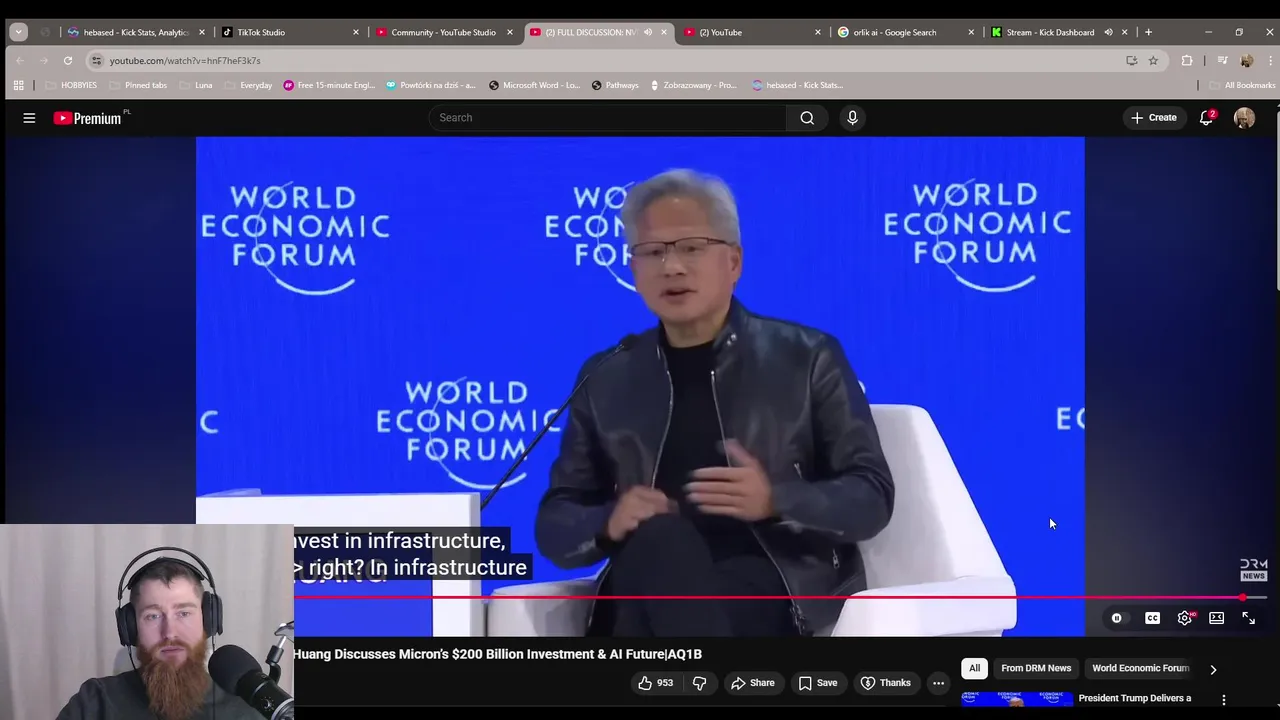
Task: Open player settings gear
Action: pyautogui.click(x=1185, y=618)
